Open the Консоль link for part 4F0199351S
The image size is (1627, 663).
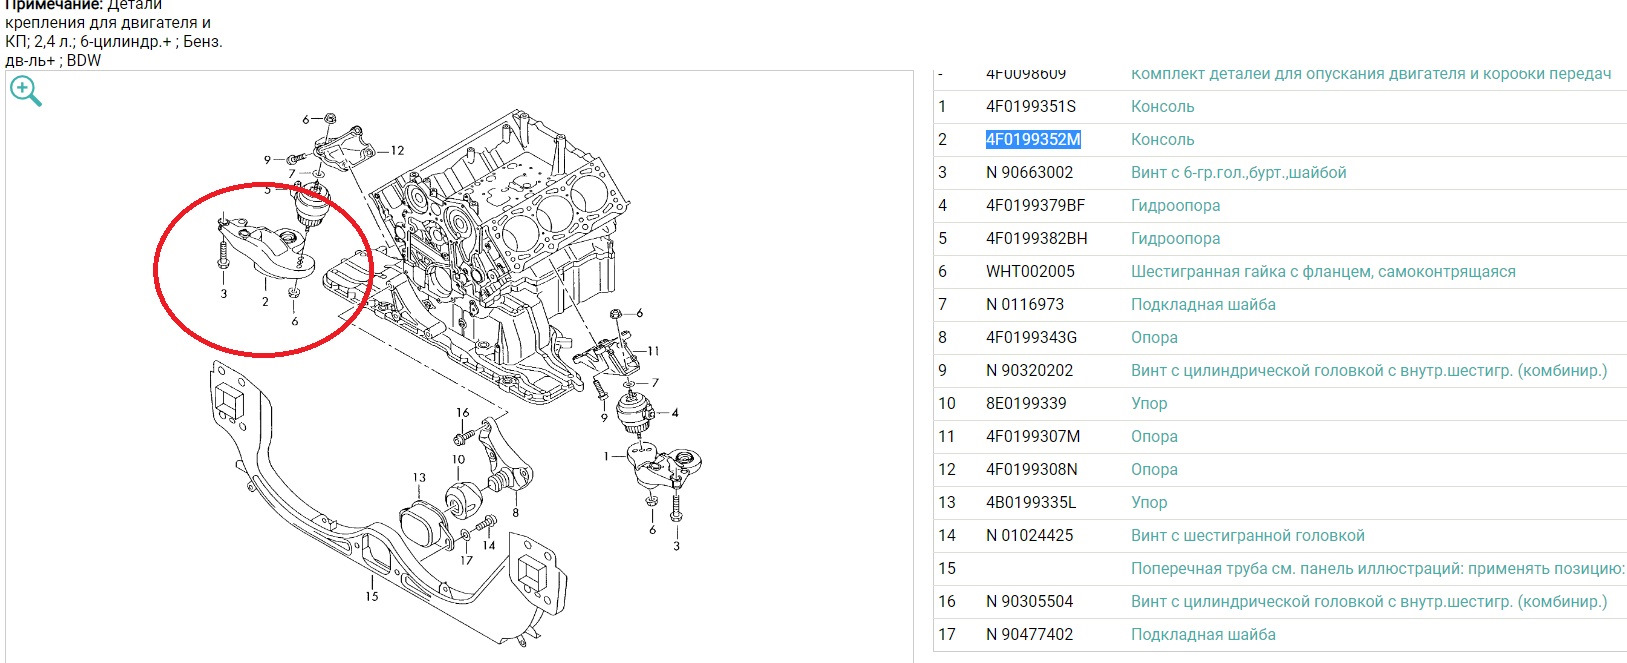[1162, 107]
